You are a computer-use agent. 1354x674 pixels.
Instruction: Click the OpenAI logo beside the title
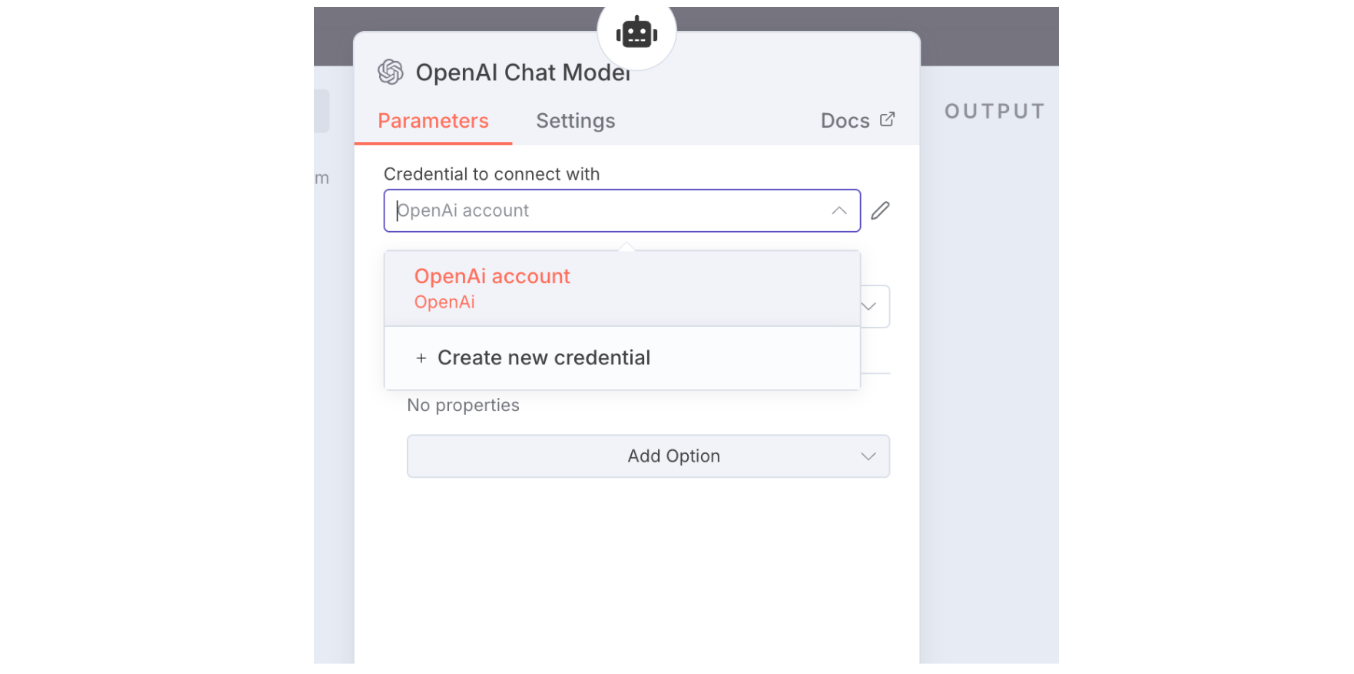click(390, 72)
